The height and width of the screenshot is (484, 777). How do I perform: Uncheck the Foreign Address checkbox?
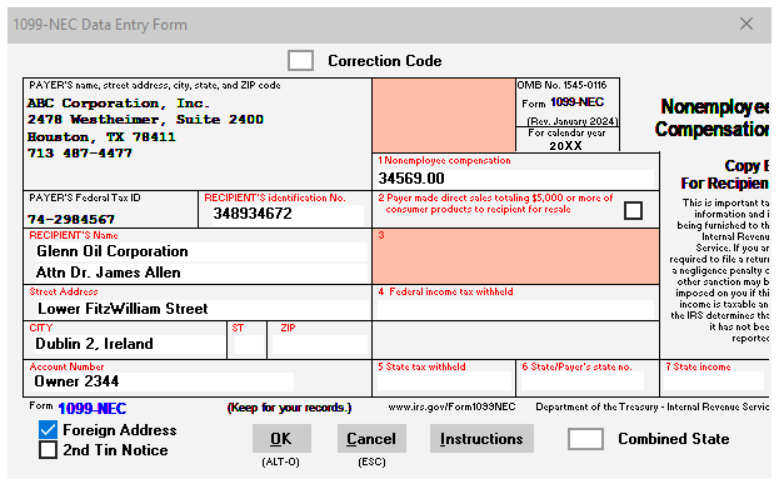pos(48,430)
